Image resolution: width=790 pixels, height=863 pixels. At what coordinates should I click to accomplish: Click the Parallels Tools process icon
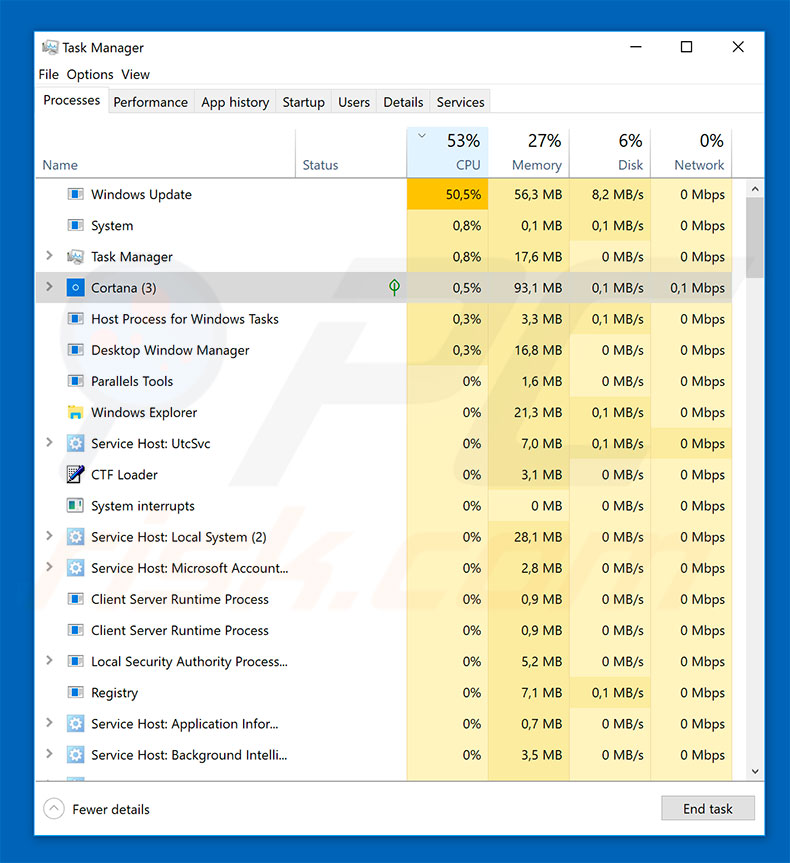pyautogui.click(x=75, y=381)
